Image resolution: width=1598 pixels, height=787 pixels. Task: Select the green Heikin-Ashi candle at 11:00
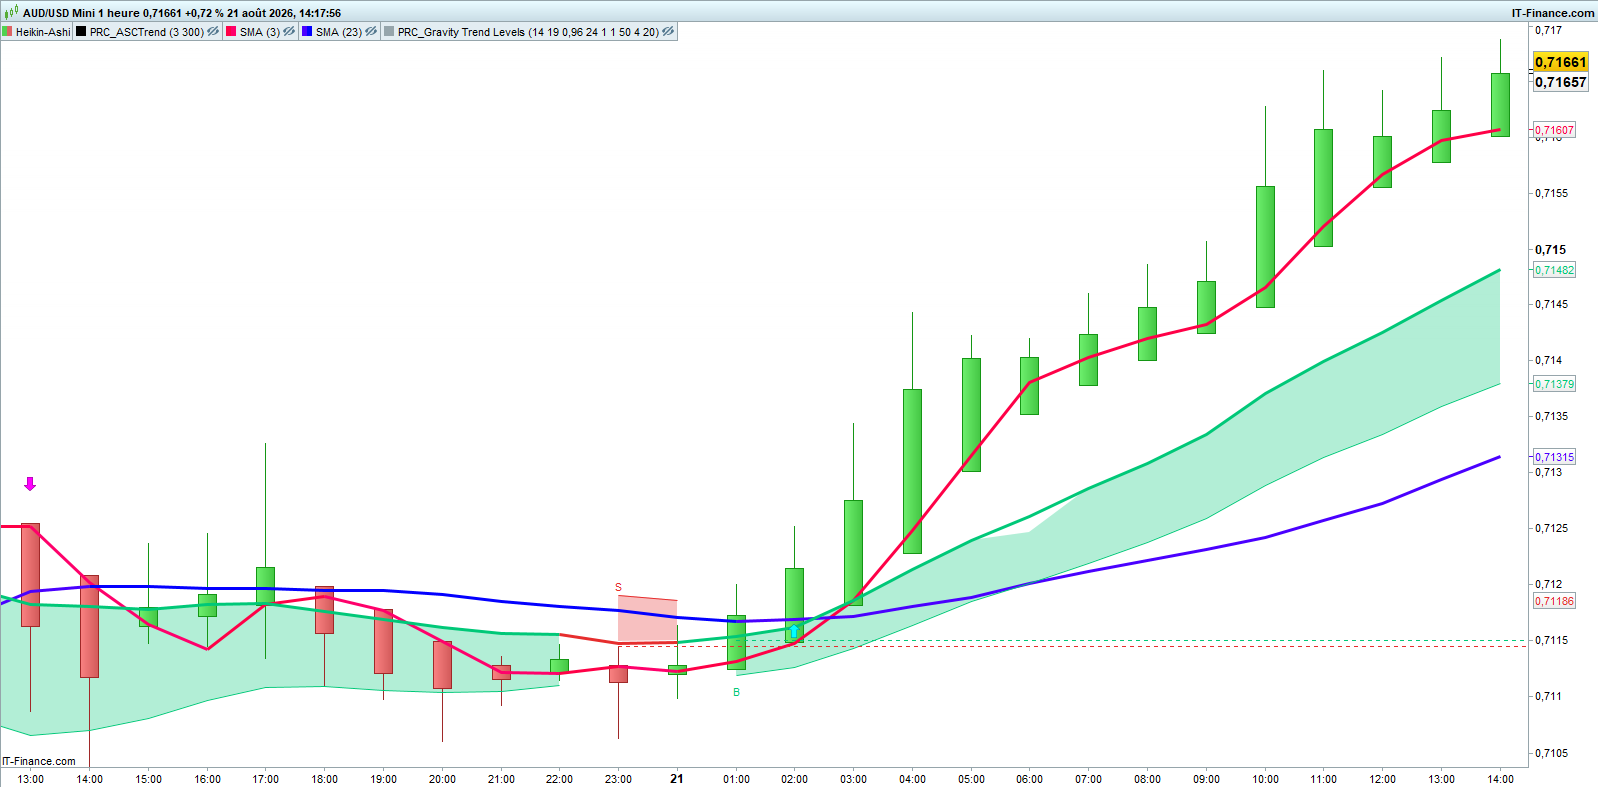click(x=1323, y=187)
